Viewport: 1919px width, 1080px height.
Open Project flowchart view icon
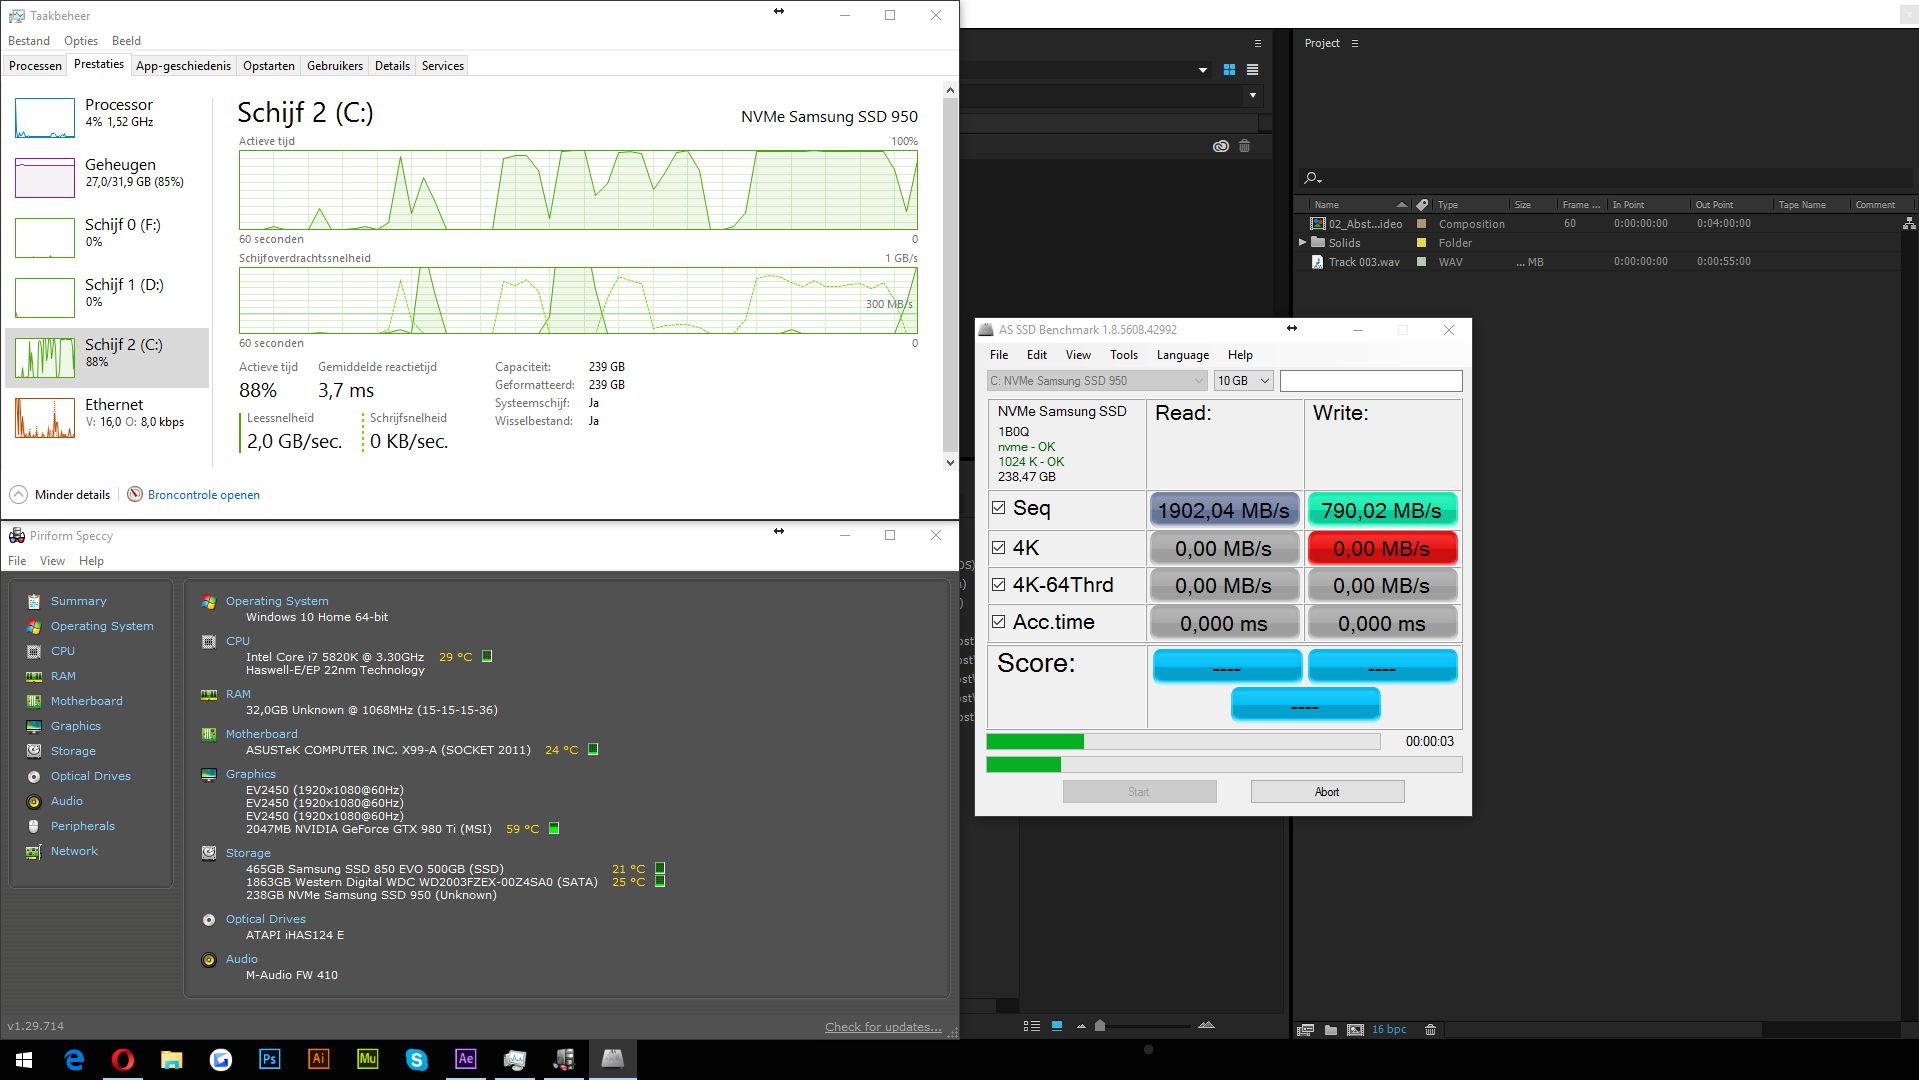pyautogui.click(x=1909, y=224)
